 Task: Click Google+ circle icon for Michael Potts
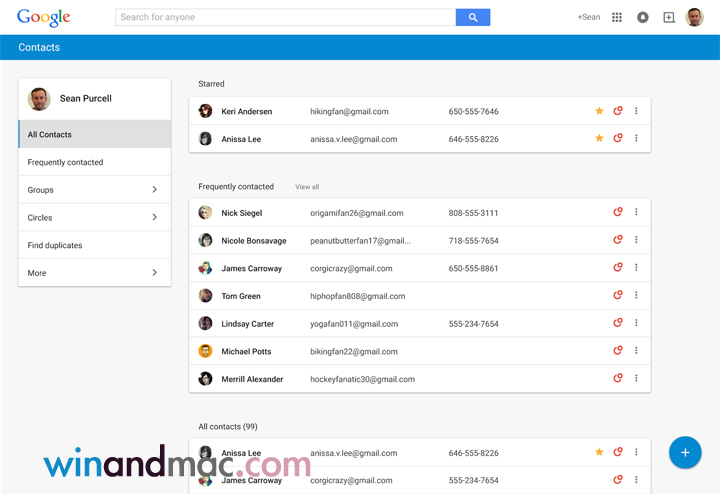pos(618,351)
